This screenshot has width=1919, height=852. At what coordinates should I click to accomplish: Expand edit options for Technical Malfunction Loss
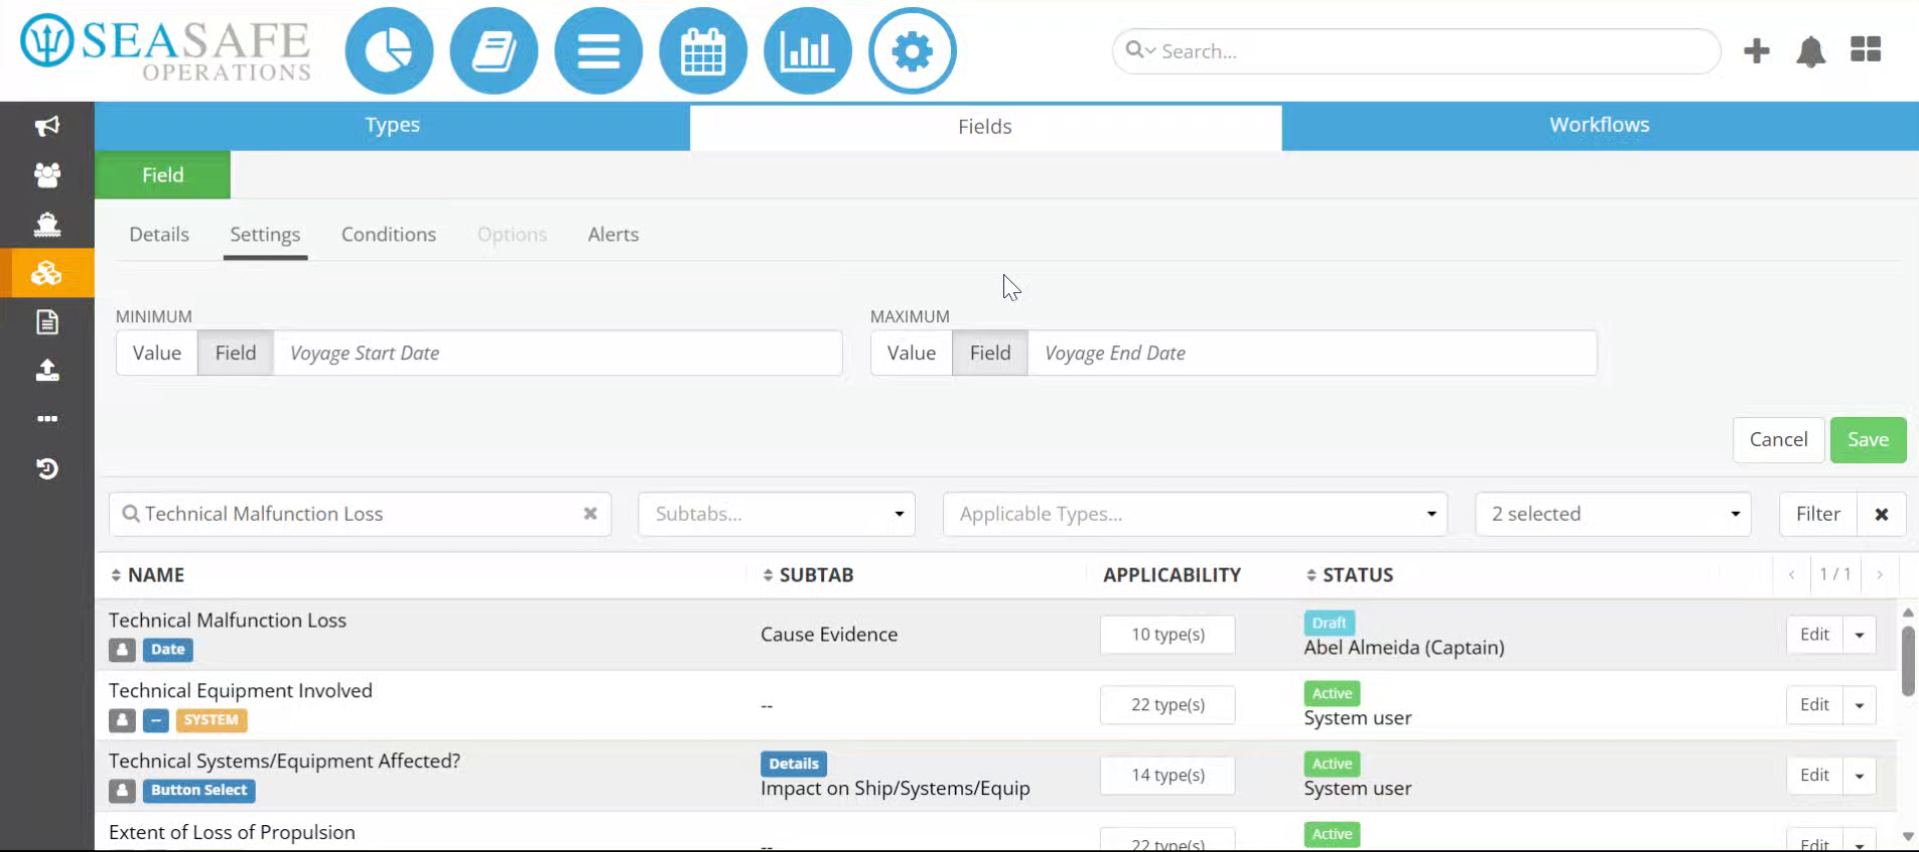pos(1859,635)
